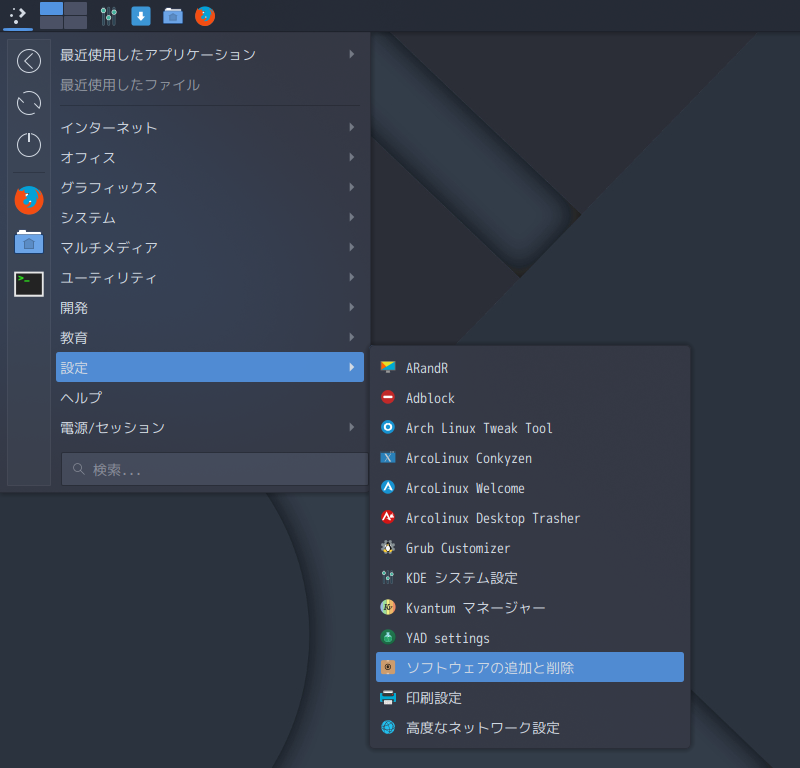Click the back arrow circle icon in the menu sidebar

click(x=29, y=61)
